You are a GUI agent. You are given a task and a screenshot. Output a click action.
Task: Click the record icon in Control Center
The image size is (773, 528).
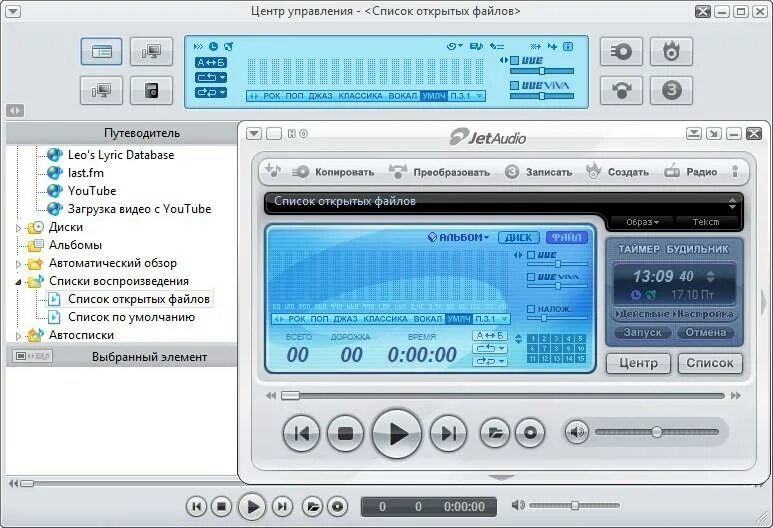pyautogui.click(x=671, y=90)
